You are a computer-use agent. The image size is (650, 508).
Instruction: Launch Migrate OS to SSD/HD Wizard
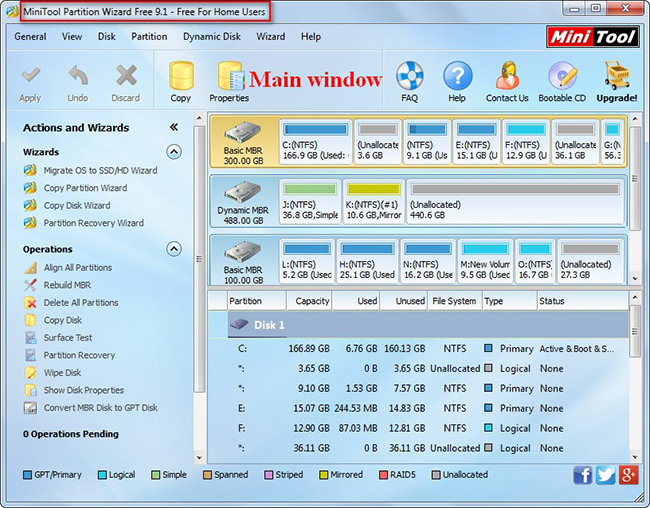coord(100,170)
